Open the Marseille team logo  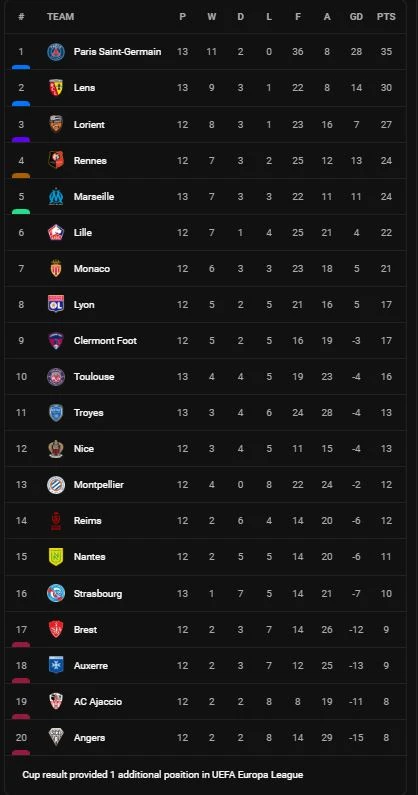(56, 196)
